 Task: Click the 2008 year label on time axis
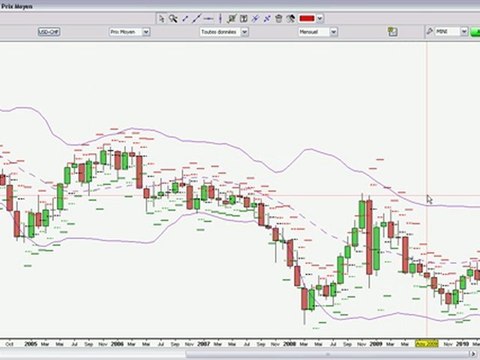(289, 344)
